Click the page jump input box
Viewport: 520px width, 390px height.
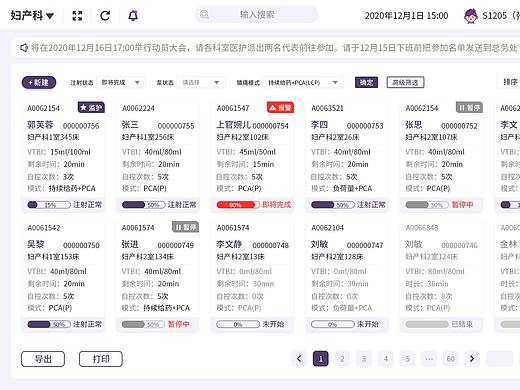[x=500, y=359]
